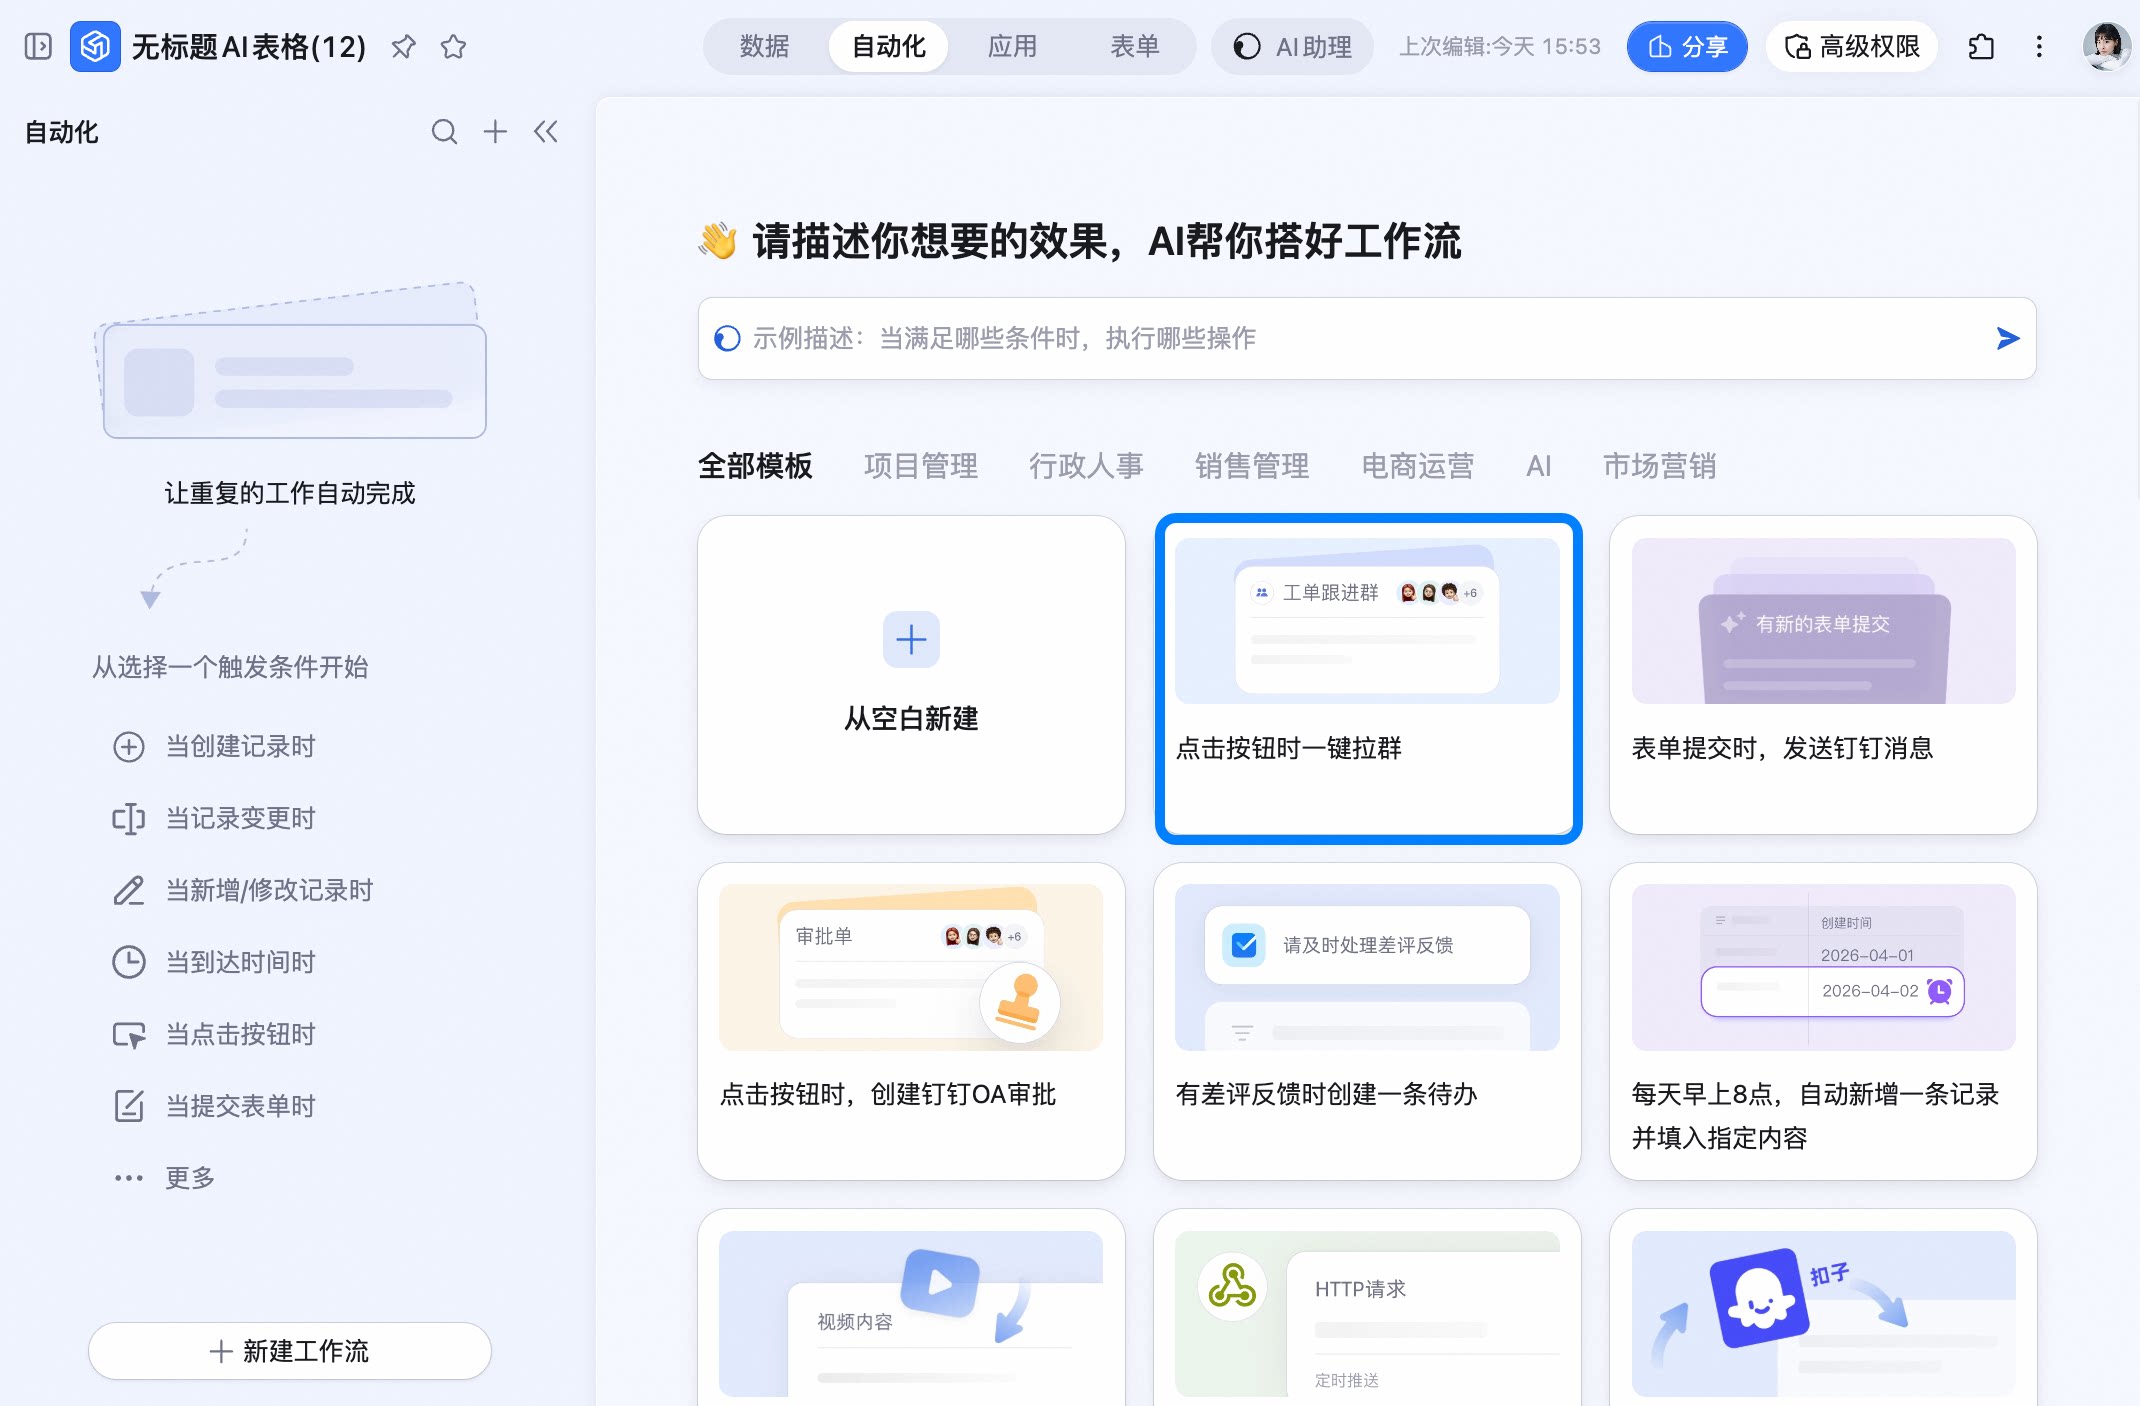Viewport: 2140px width, 1406px height.
Task: Click the 分享 share button
Action: [x=1687, y=46]
